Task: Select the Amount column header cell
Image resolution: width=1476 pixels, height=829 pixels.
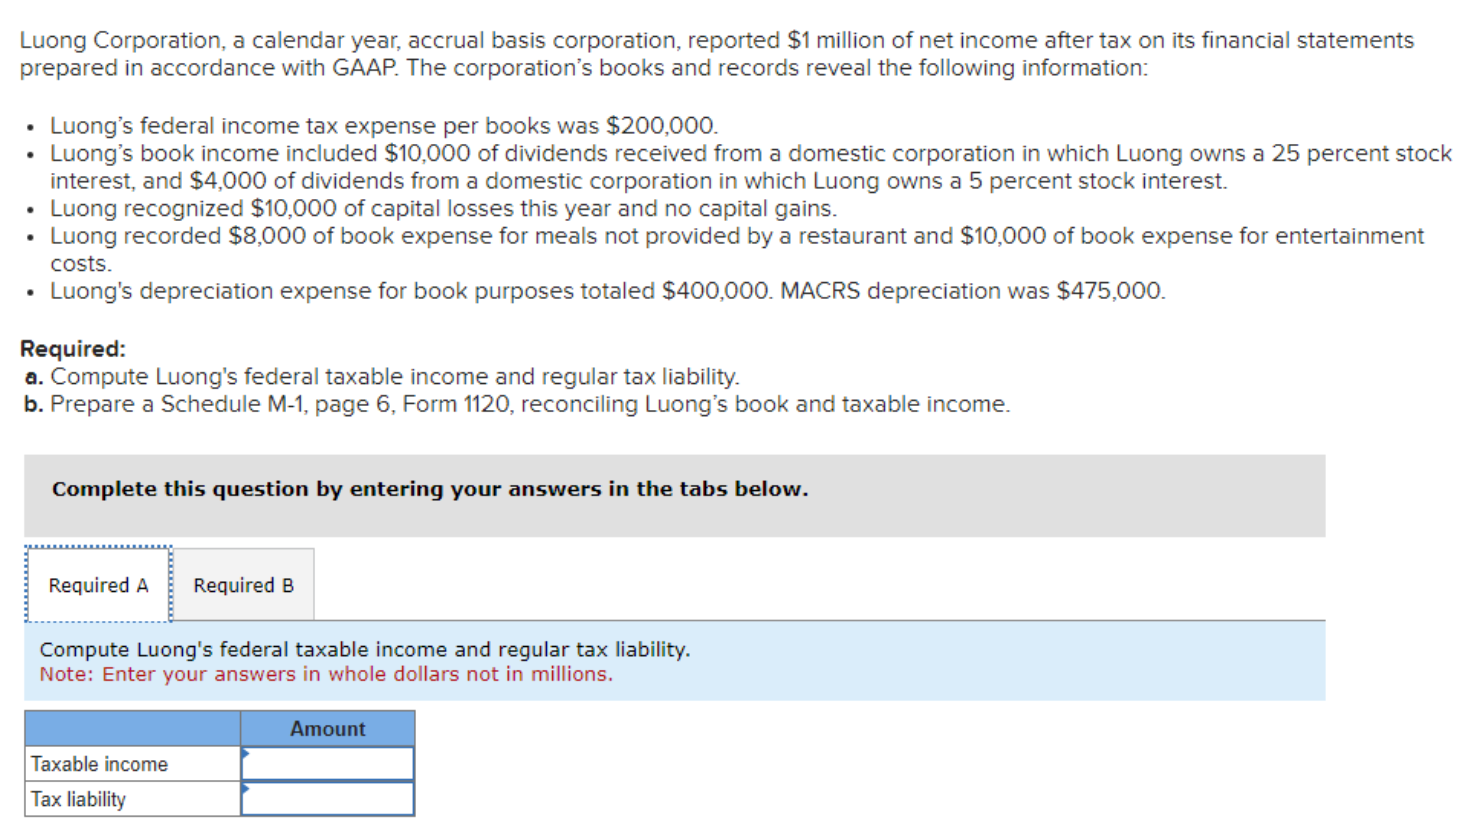Action: (x=327, y=728)
